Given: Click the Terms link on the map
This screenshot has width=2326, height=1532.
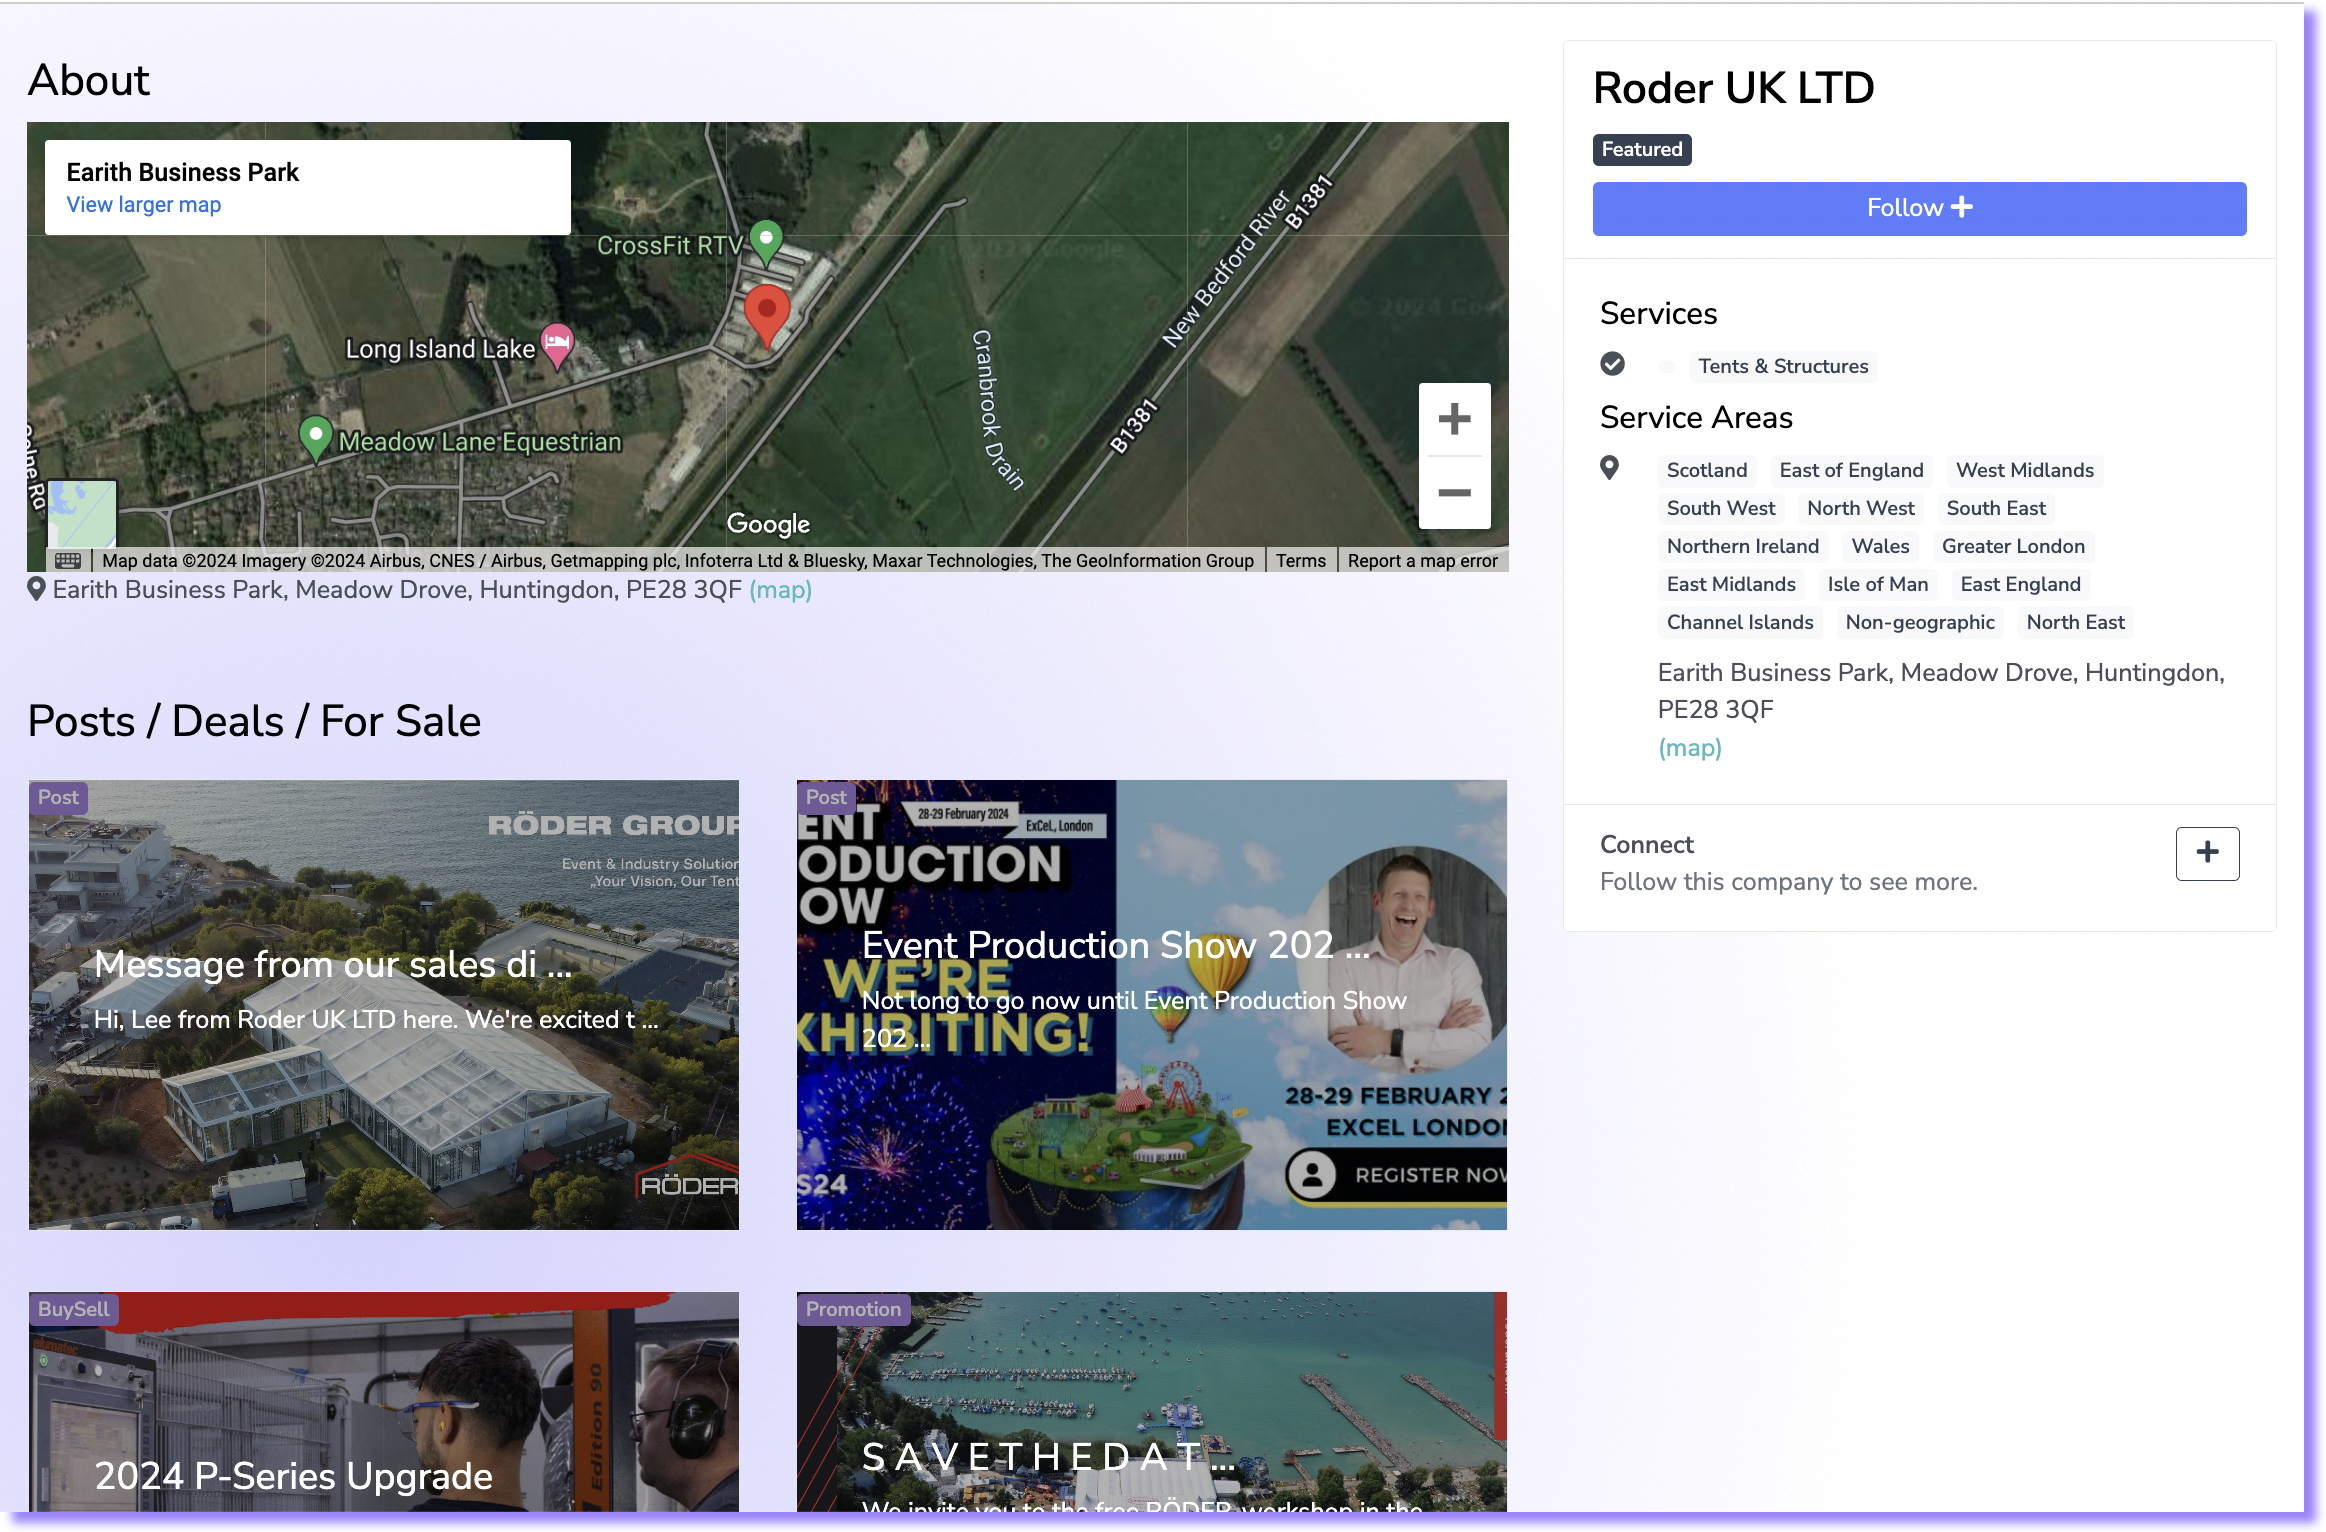Looking at the screenshot, I should coord(1300,561).
